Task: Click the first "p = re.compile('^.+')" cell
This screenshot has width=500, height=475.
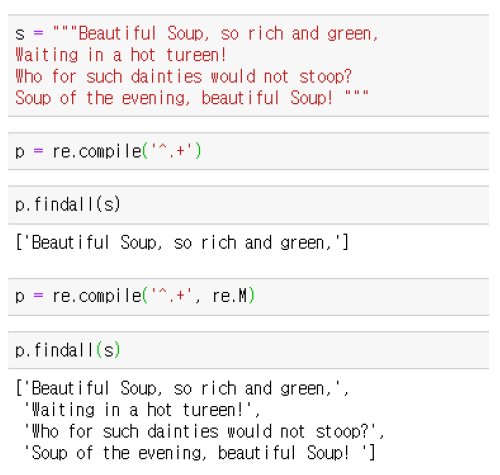Action: click(x=248, y=151)
